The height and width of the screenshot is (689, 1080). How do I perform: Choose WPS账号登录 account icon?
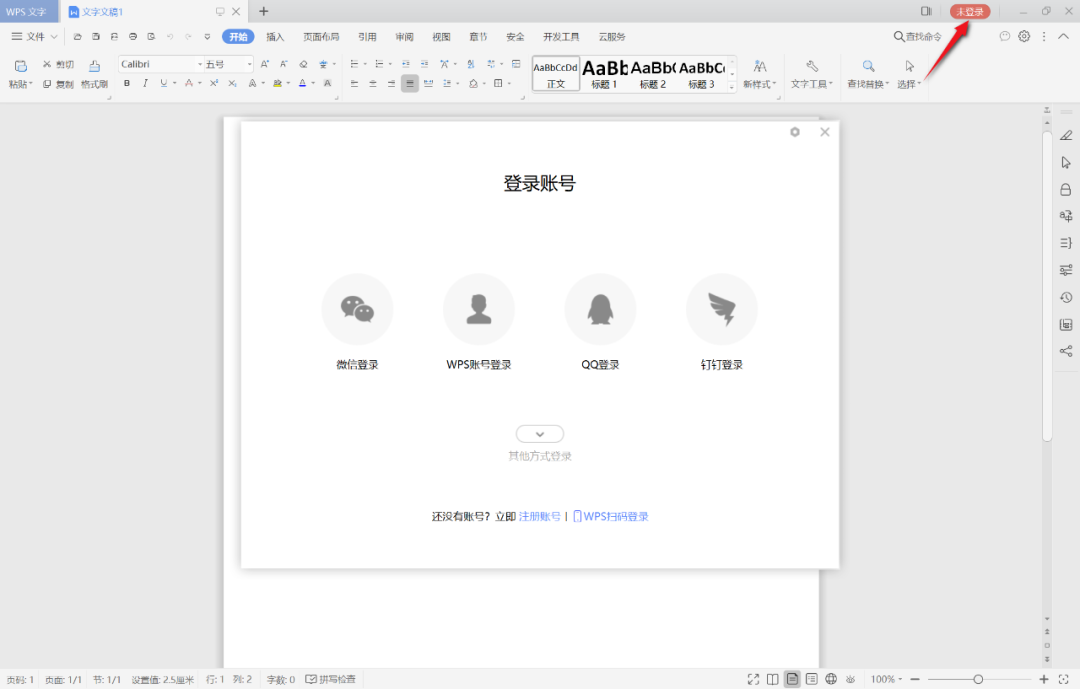[x=479, y=309]
